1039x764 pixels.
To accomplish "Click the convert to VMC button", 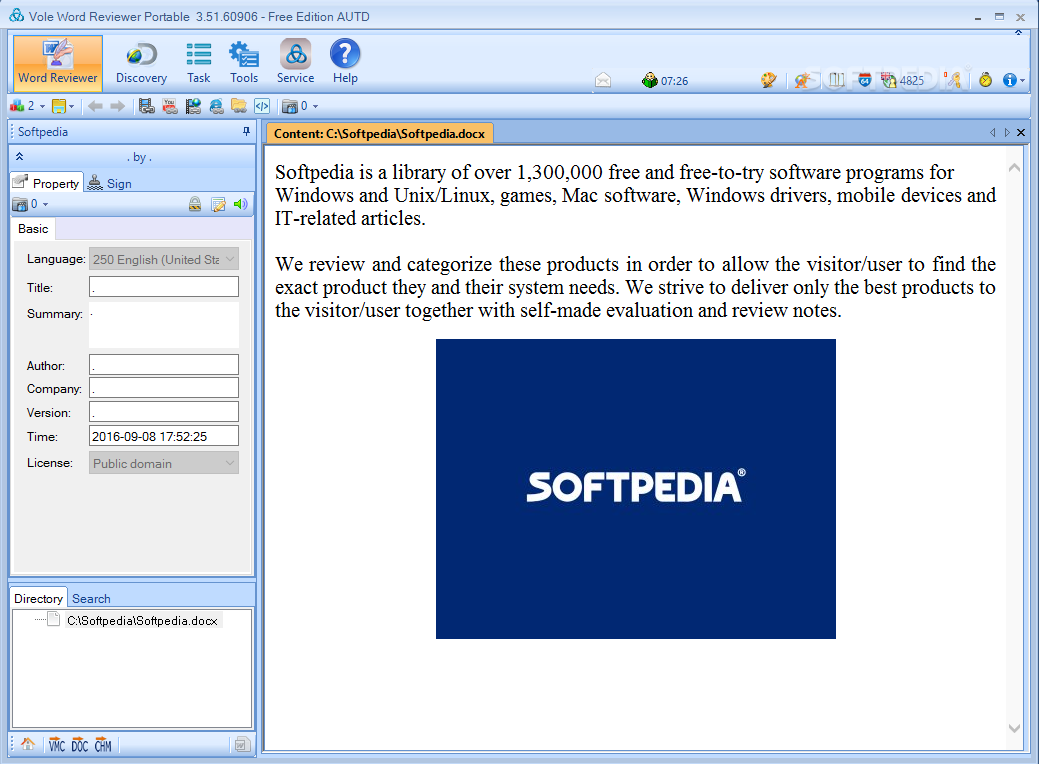I will coord(56,745).
